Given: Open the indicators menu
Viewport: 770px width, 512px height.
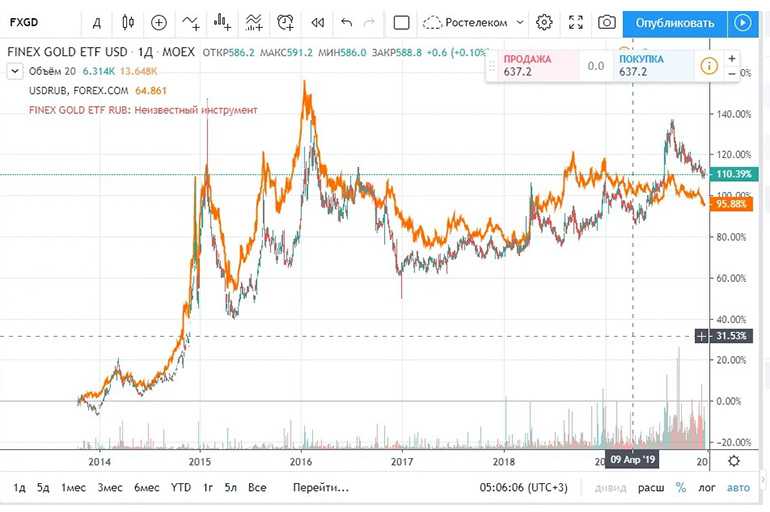Looking at the screenshot, I should 191,23.
